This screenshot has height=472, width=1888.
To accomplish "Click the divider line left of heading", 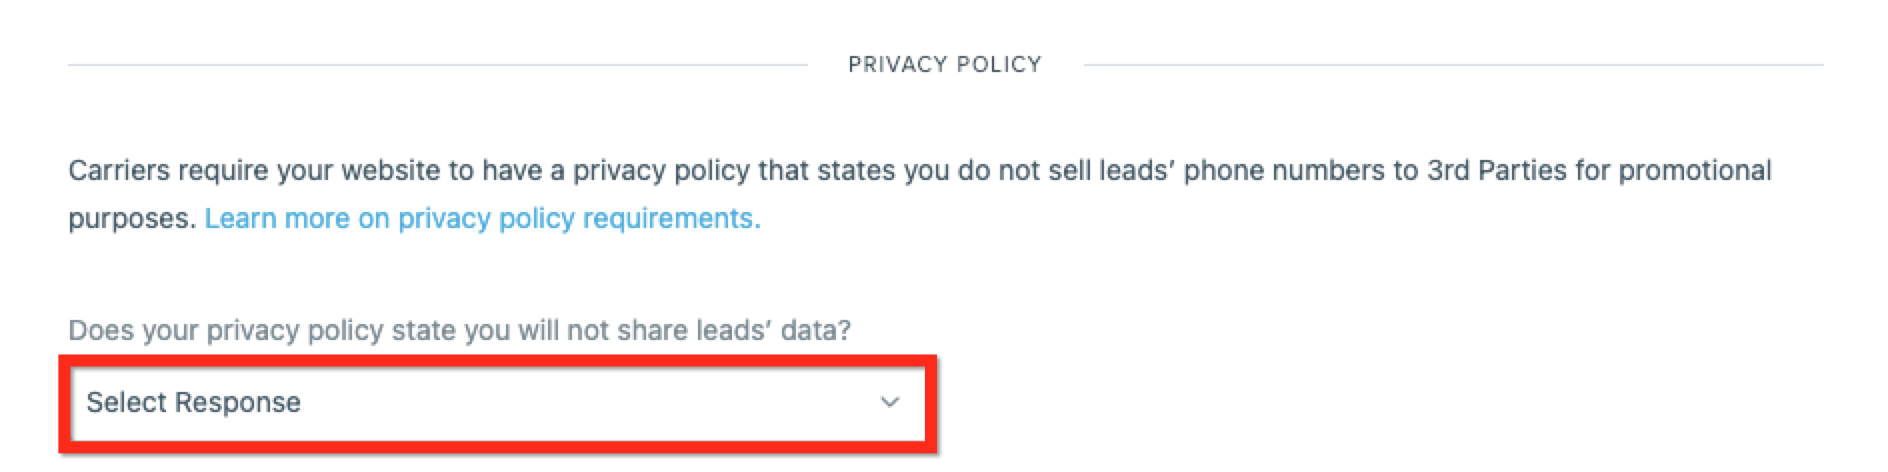I will (x=437, y=65).
